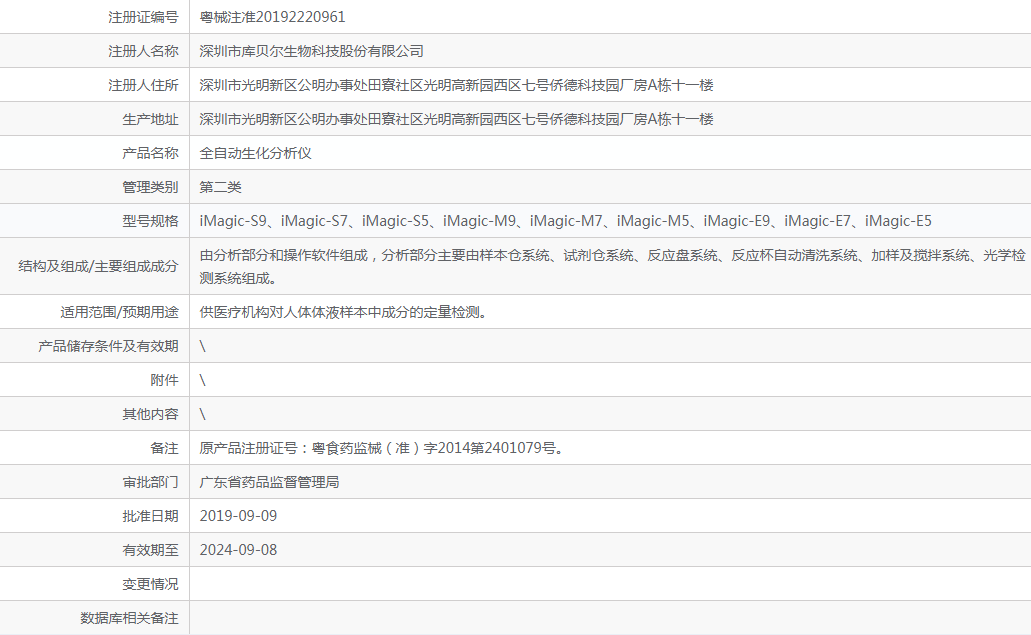Click the 产品名称 label
The height and width of the screenshot is (635, 1031).
151,153
